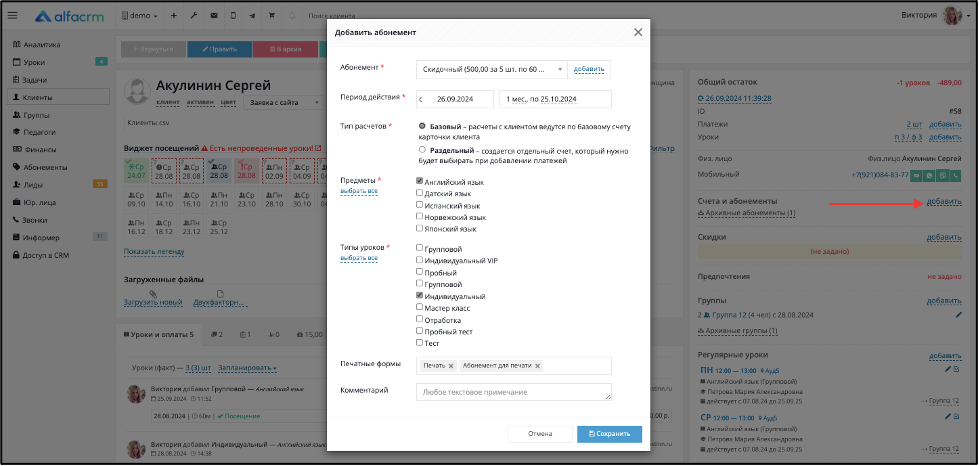979x466 pixels.
Task: Click добавить next to the Абонемент field
Action: point(589,69)
